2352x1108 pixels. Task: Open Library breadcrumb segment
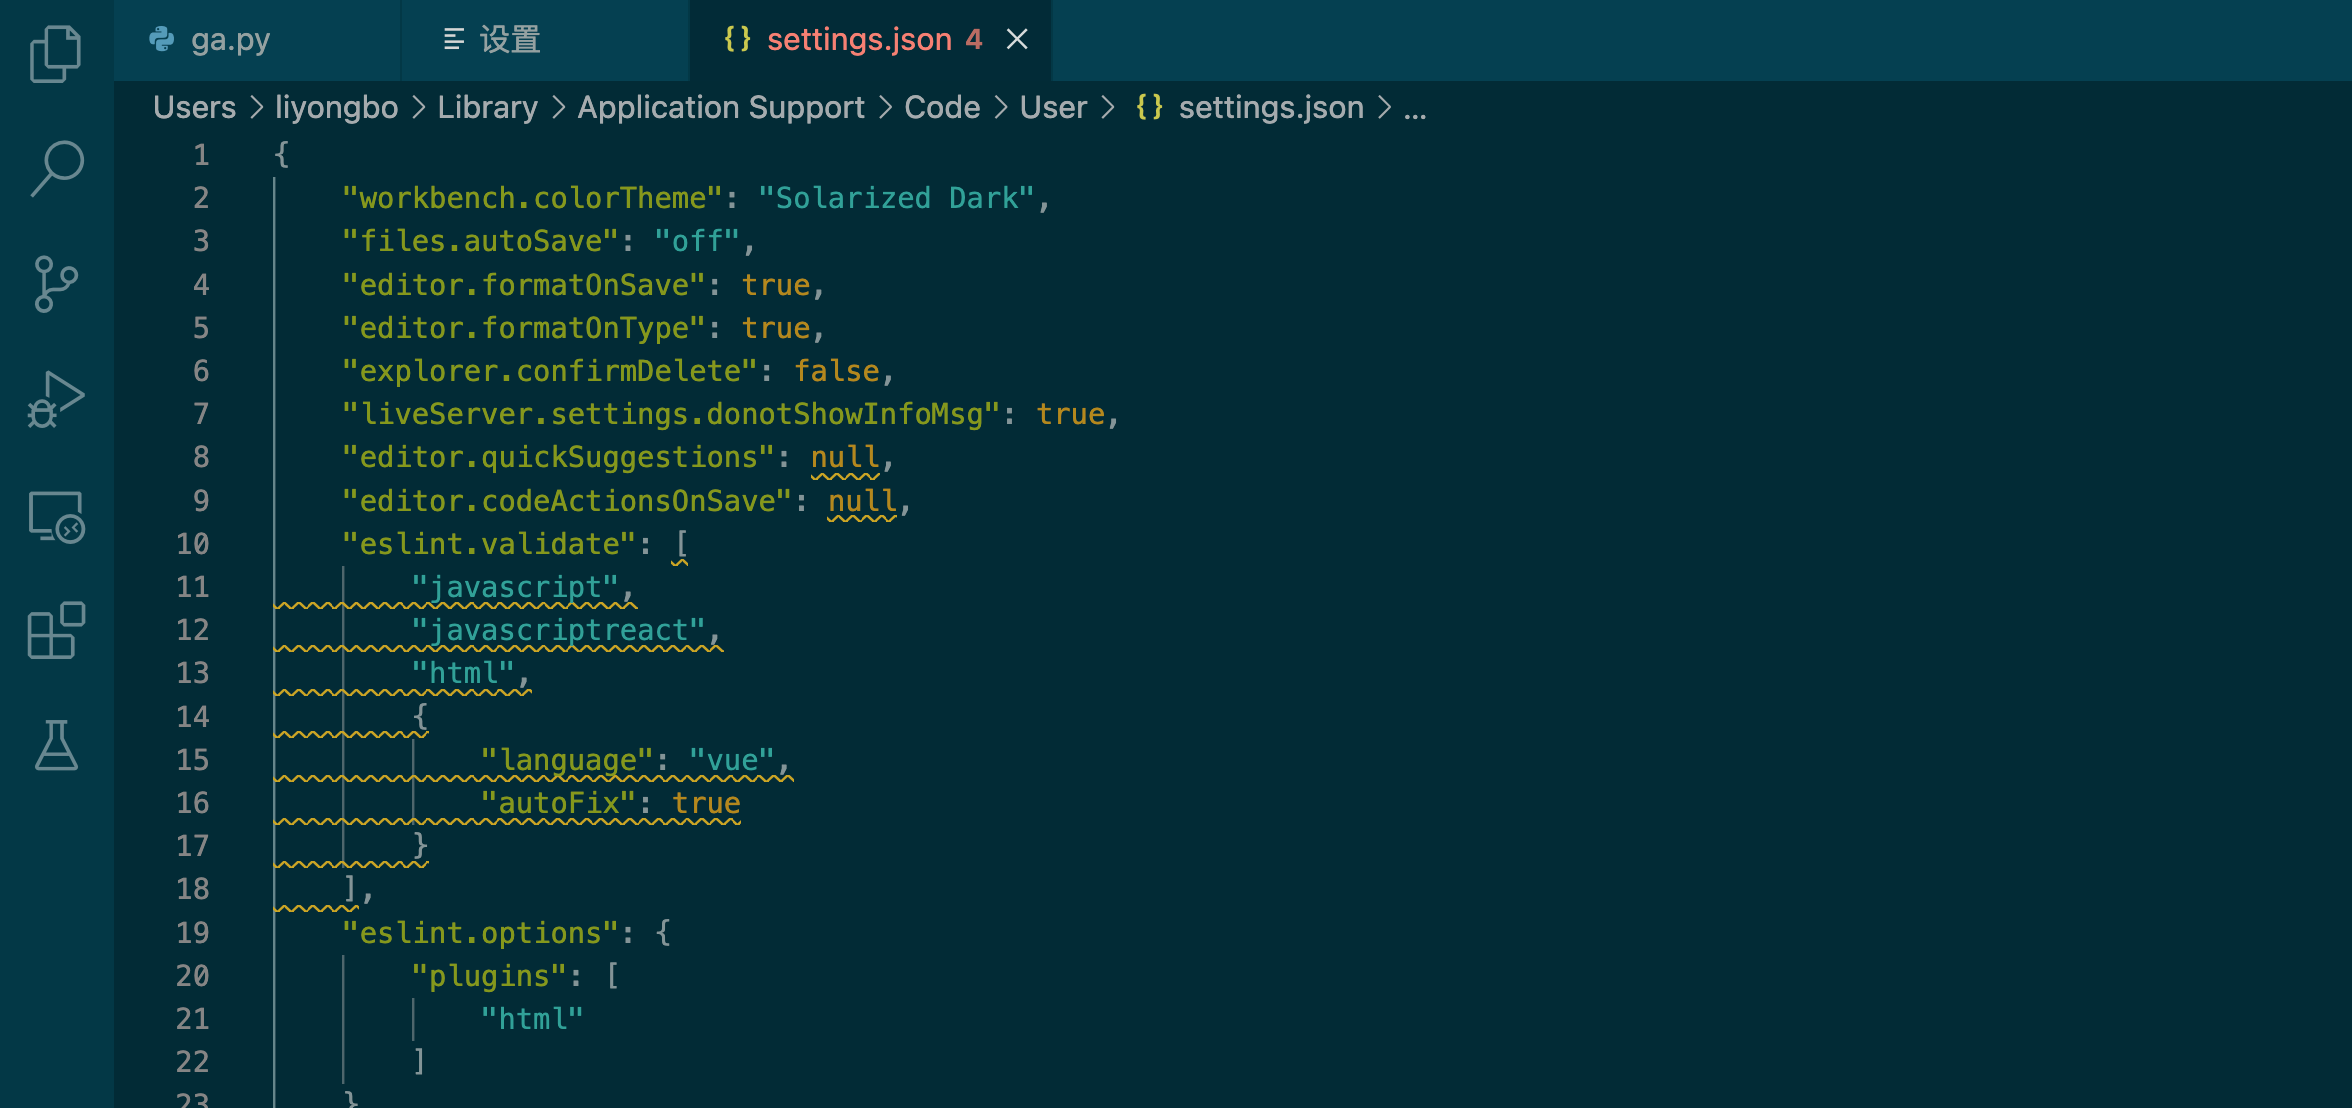pos(488,107)
